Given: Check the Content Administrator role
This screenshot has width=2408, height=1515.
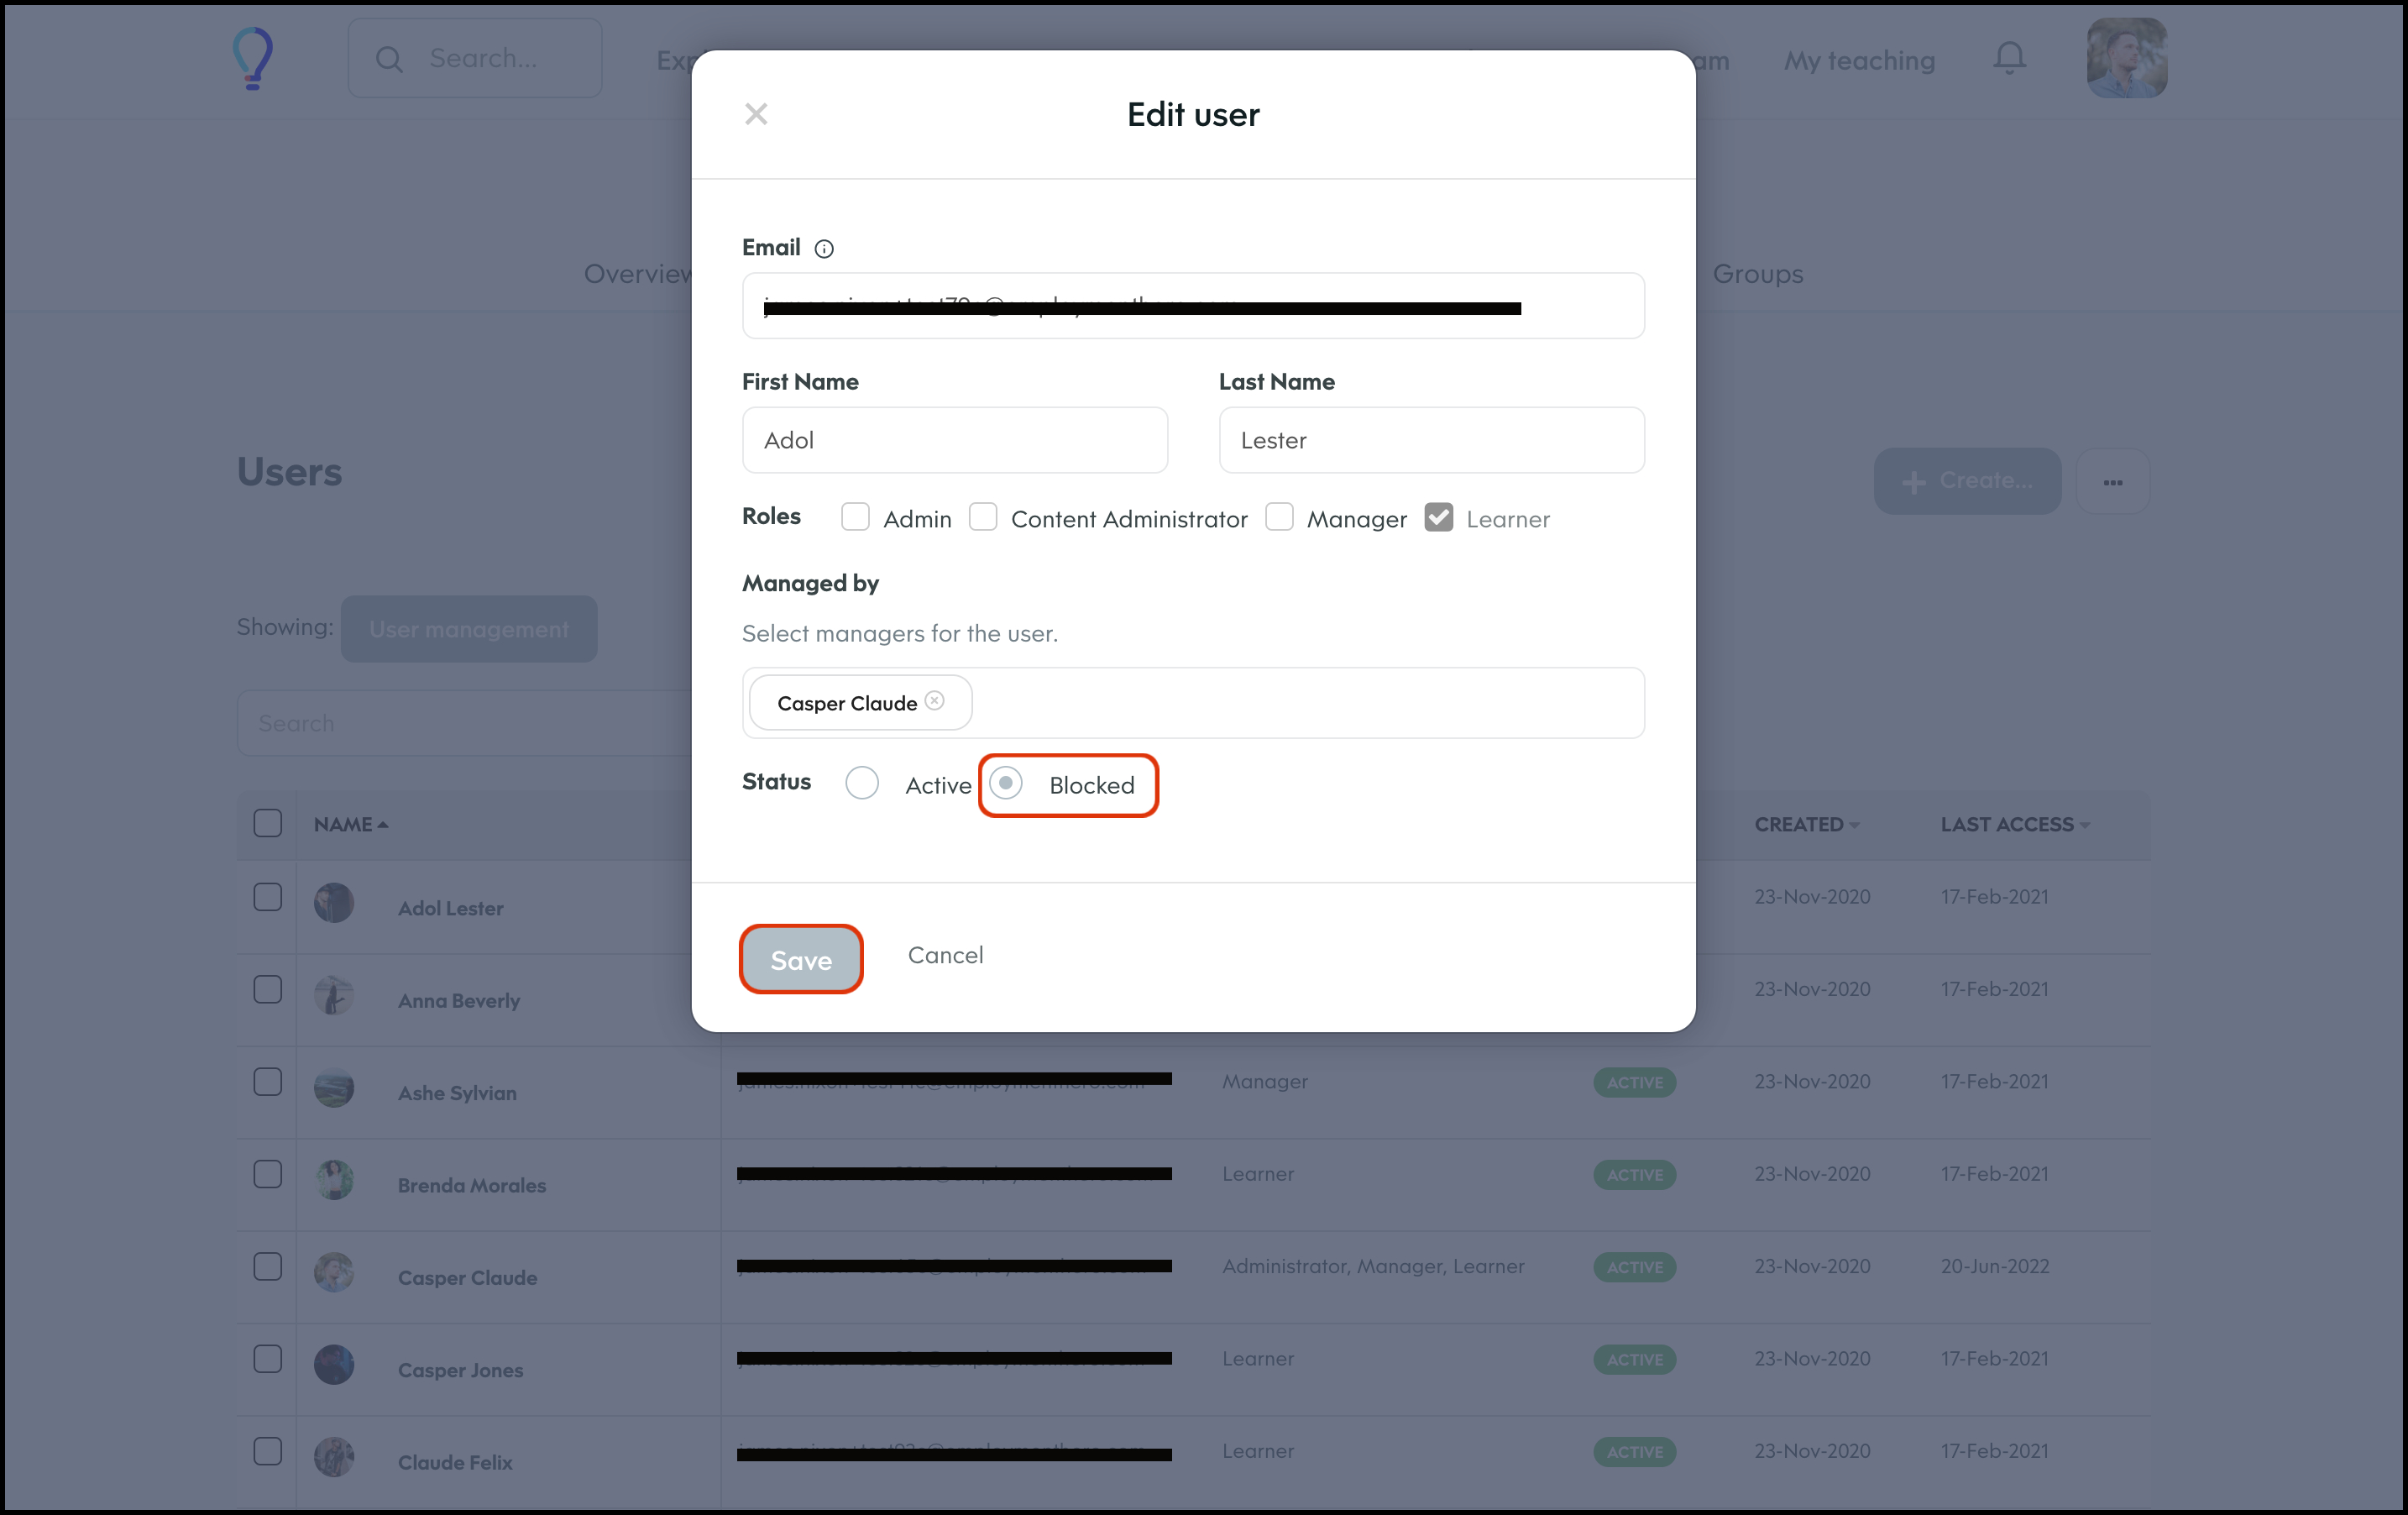Looking at the screenshot, I should point(983,517).
